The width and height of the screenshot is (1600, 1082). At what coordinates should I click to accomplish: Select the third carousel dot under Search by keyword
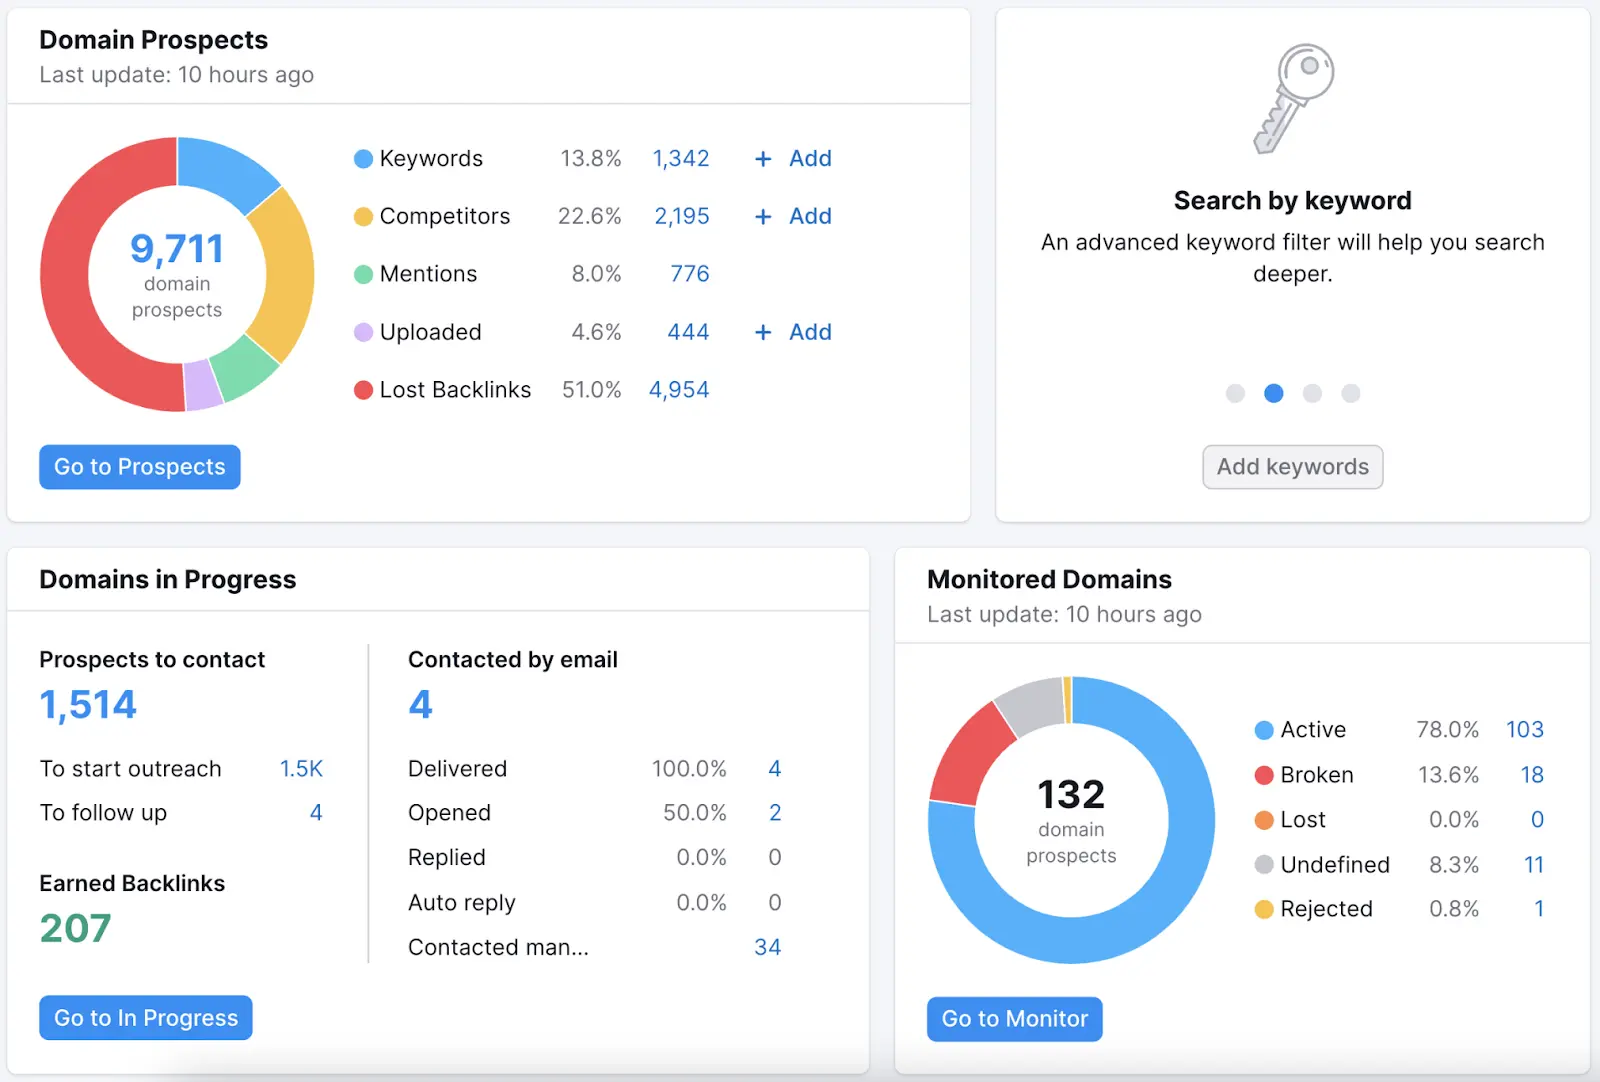1312,394
